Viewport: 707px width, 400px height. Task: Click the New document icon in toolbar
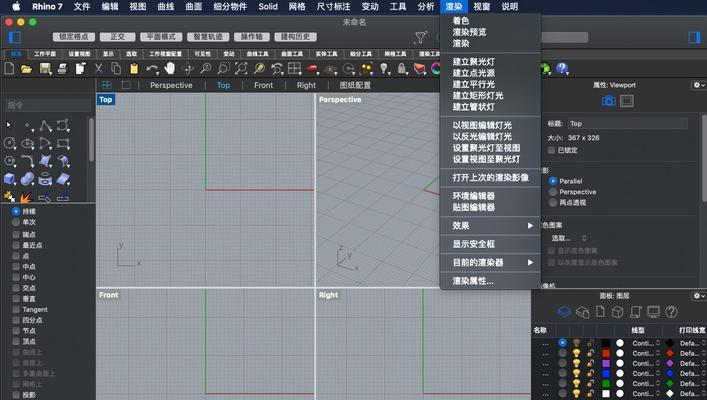(x=9, y=69)
